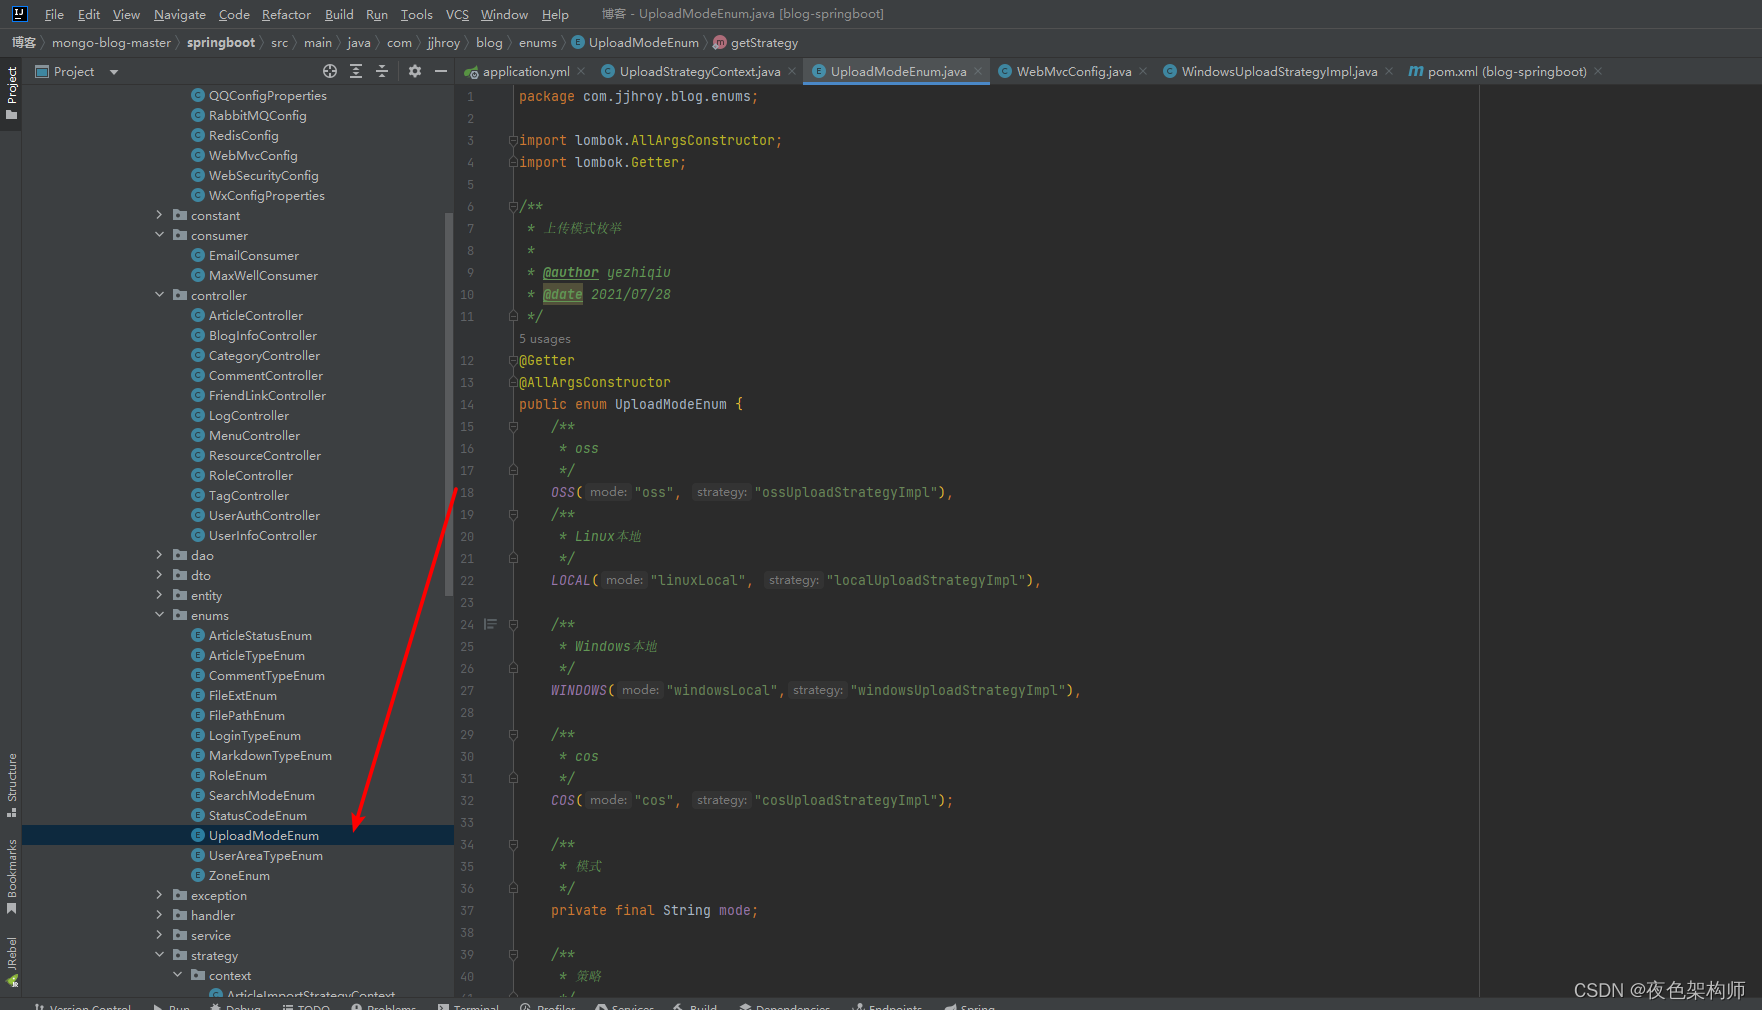Image resolution: width=1762 pixels, height=1010 pixels.
Task: Hide the Project panel with minimize icon
Action: click(x=441, y=71)
